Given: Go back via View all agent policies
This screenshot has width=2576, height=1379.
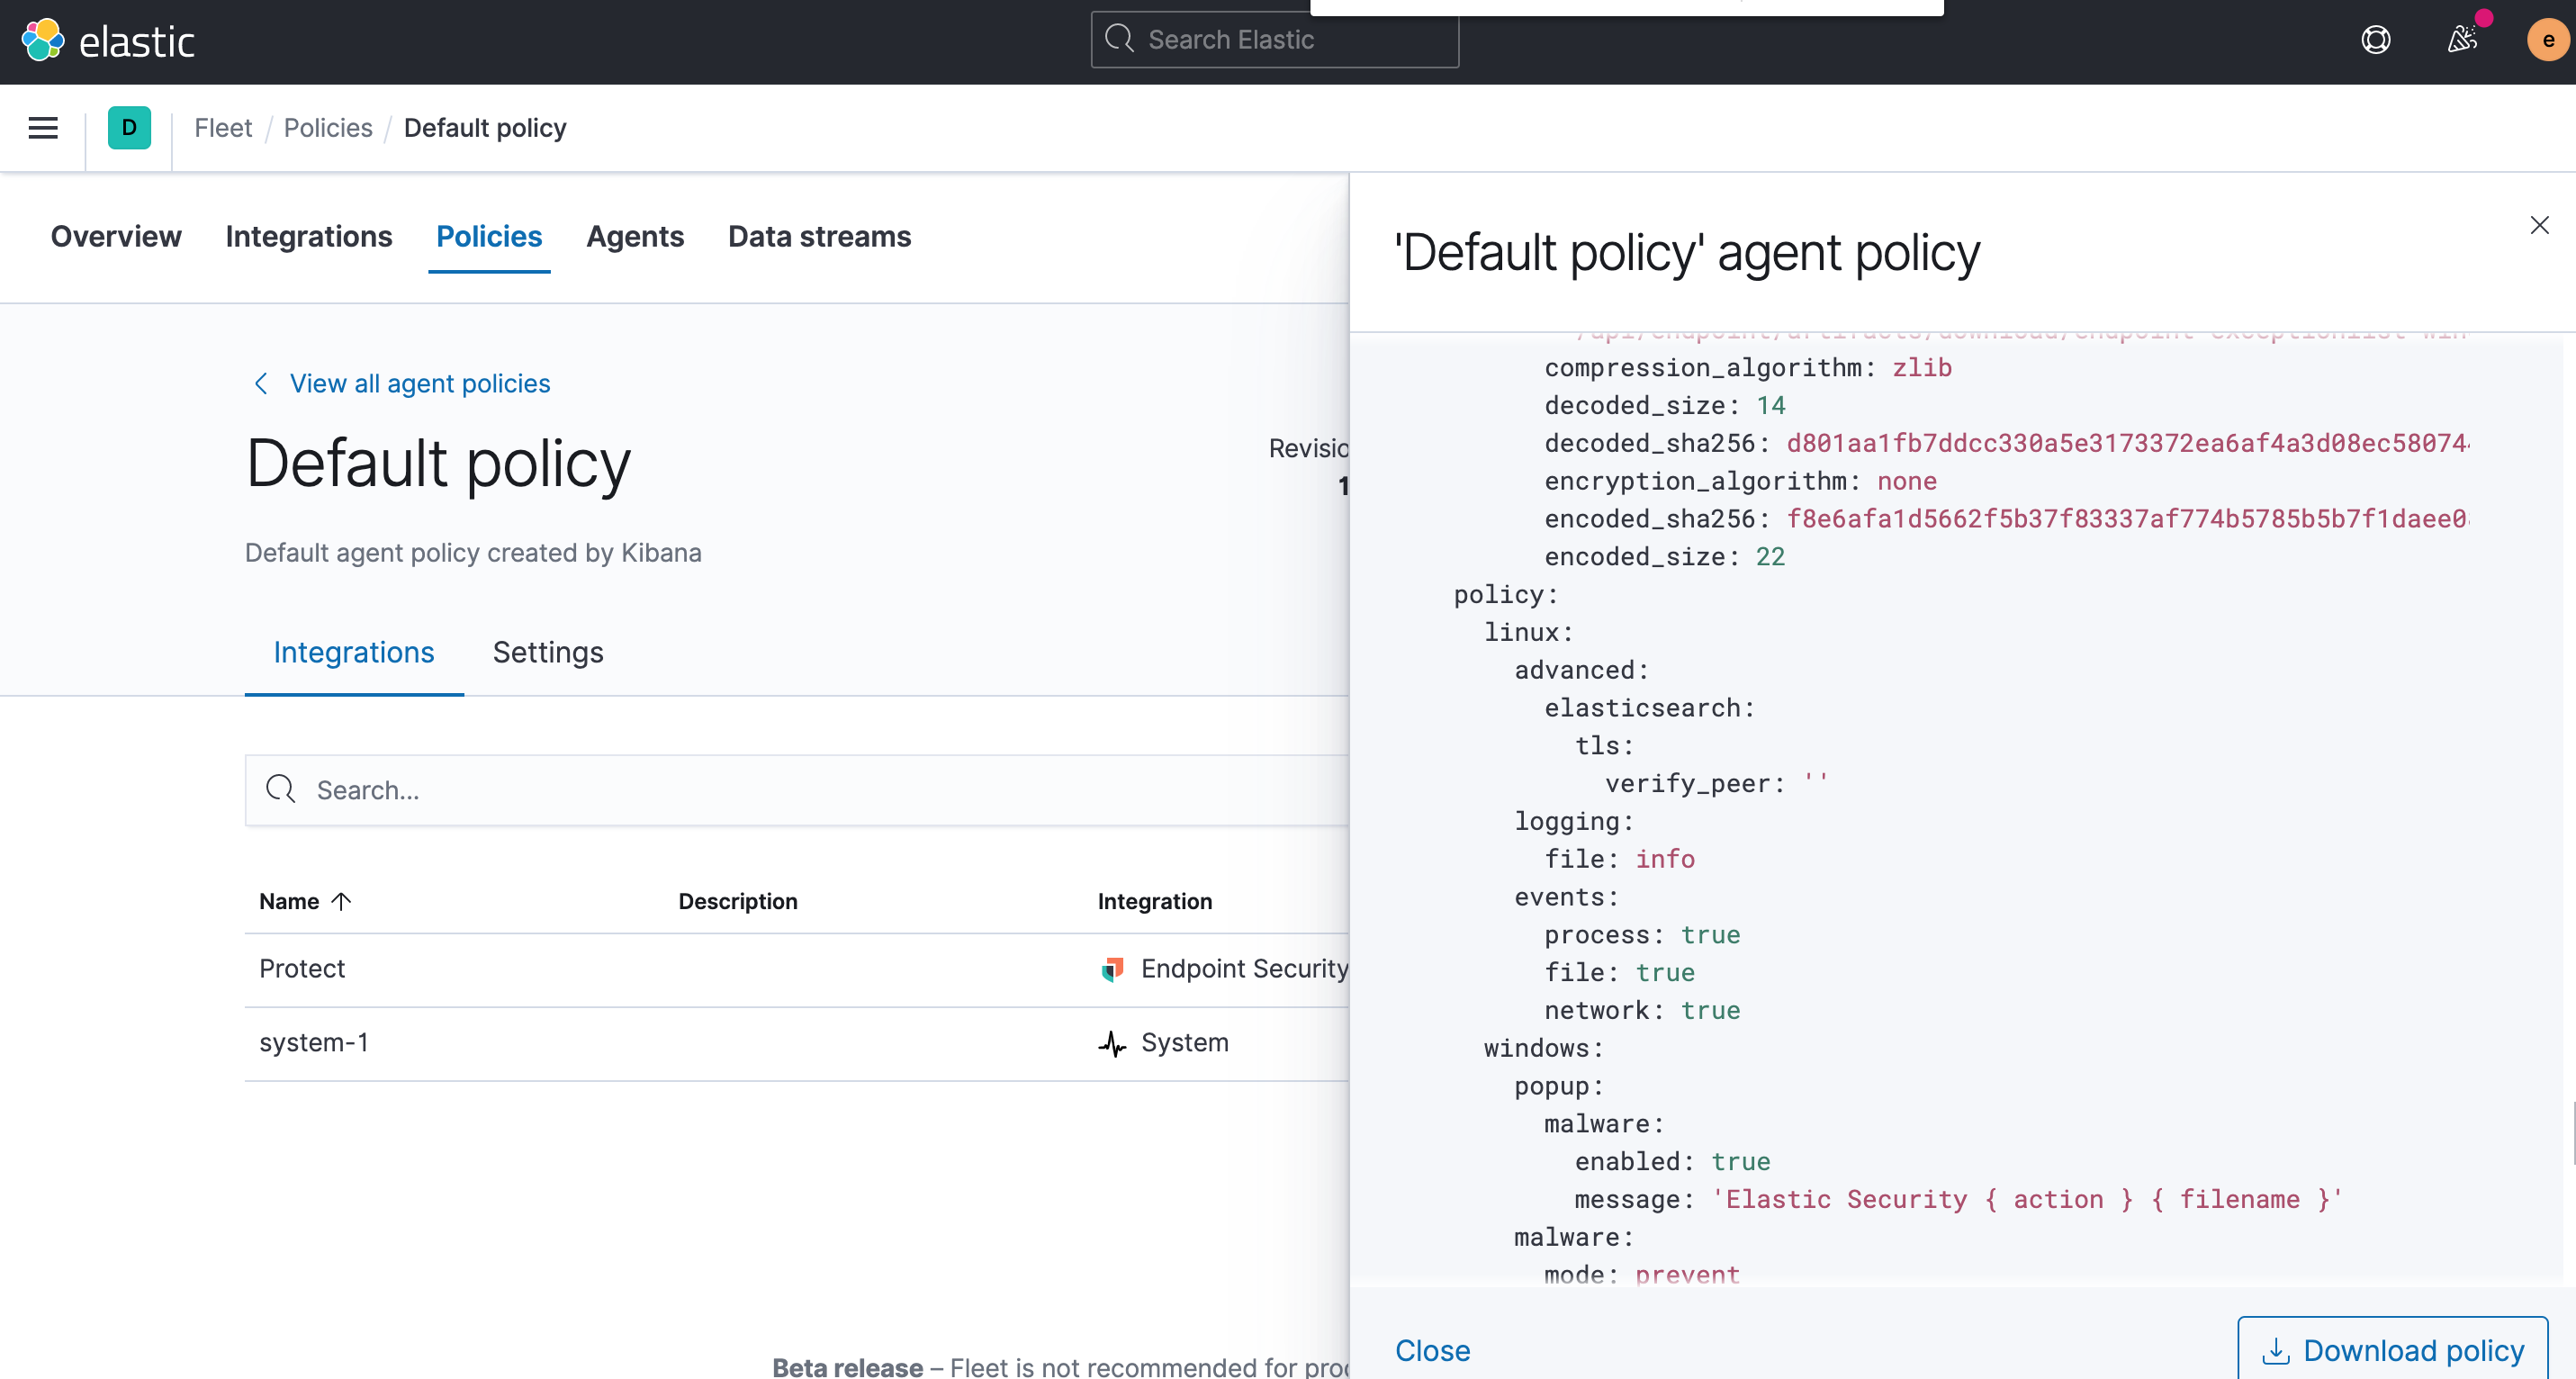Looking at the screenshot, I should [x=419, y=384].
